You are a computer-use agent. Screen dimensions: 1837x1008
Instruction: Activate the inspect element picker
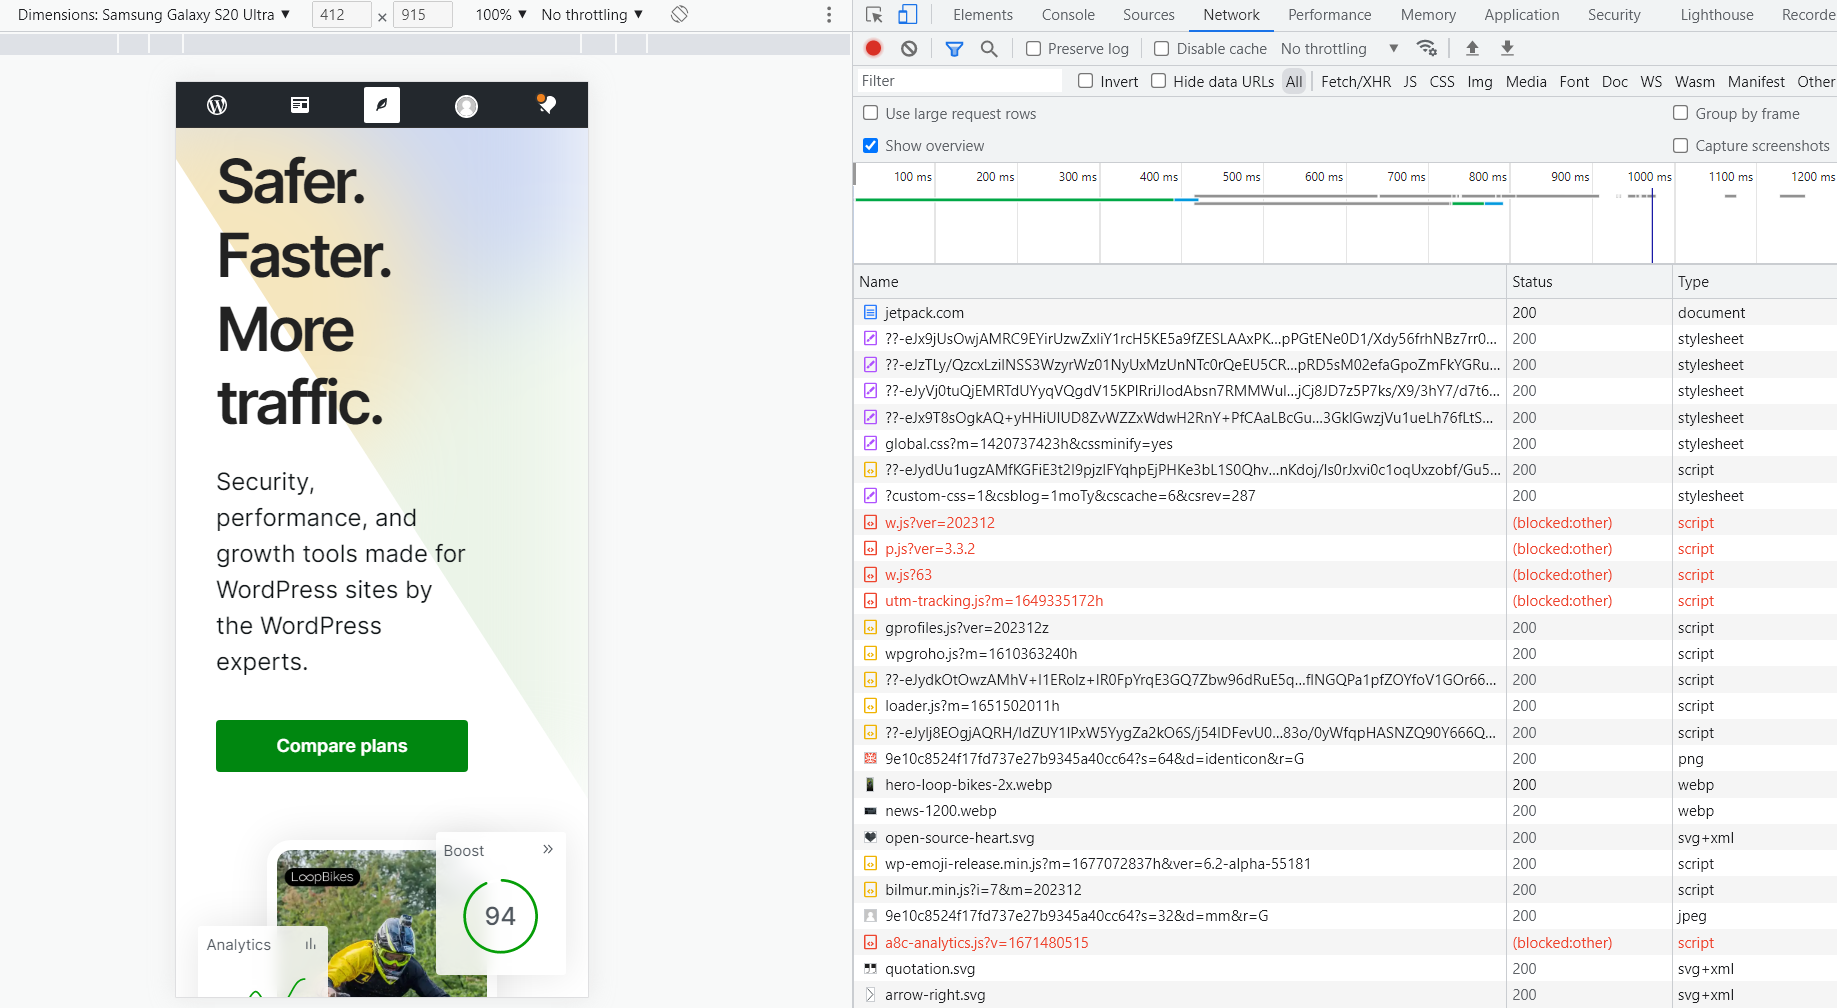874,14
